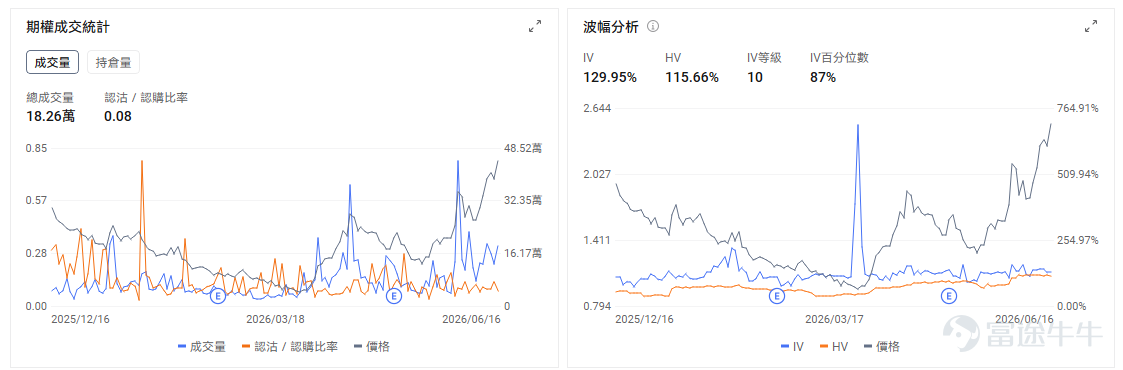Switch to the 持倉量 tab

click(x=113, y=62)
